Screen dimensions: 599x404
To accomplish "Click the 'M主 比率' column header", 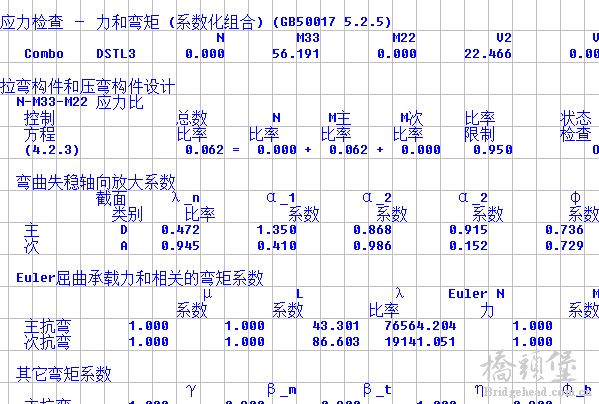I will pos(336,126).
